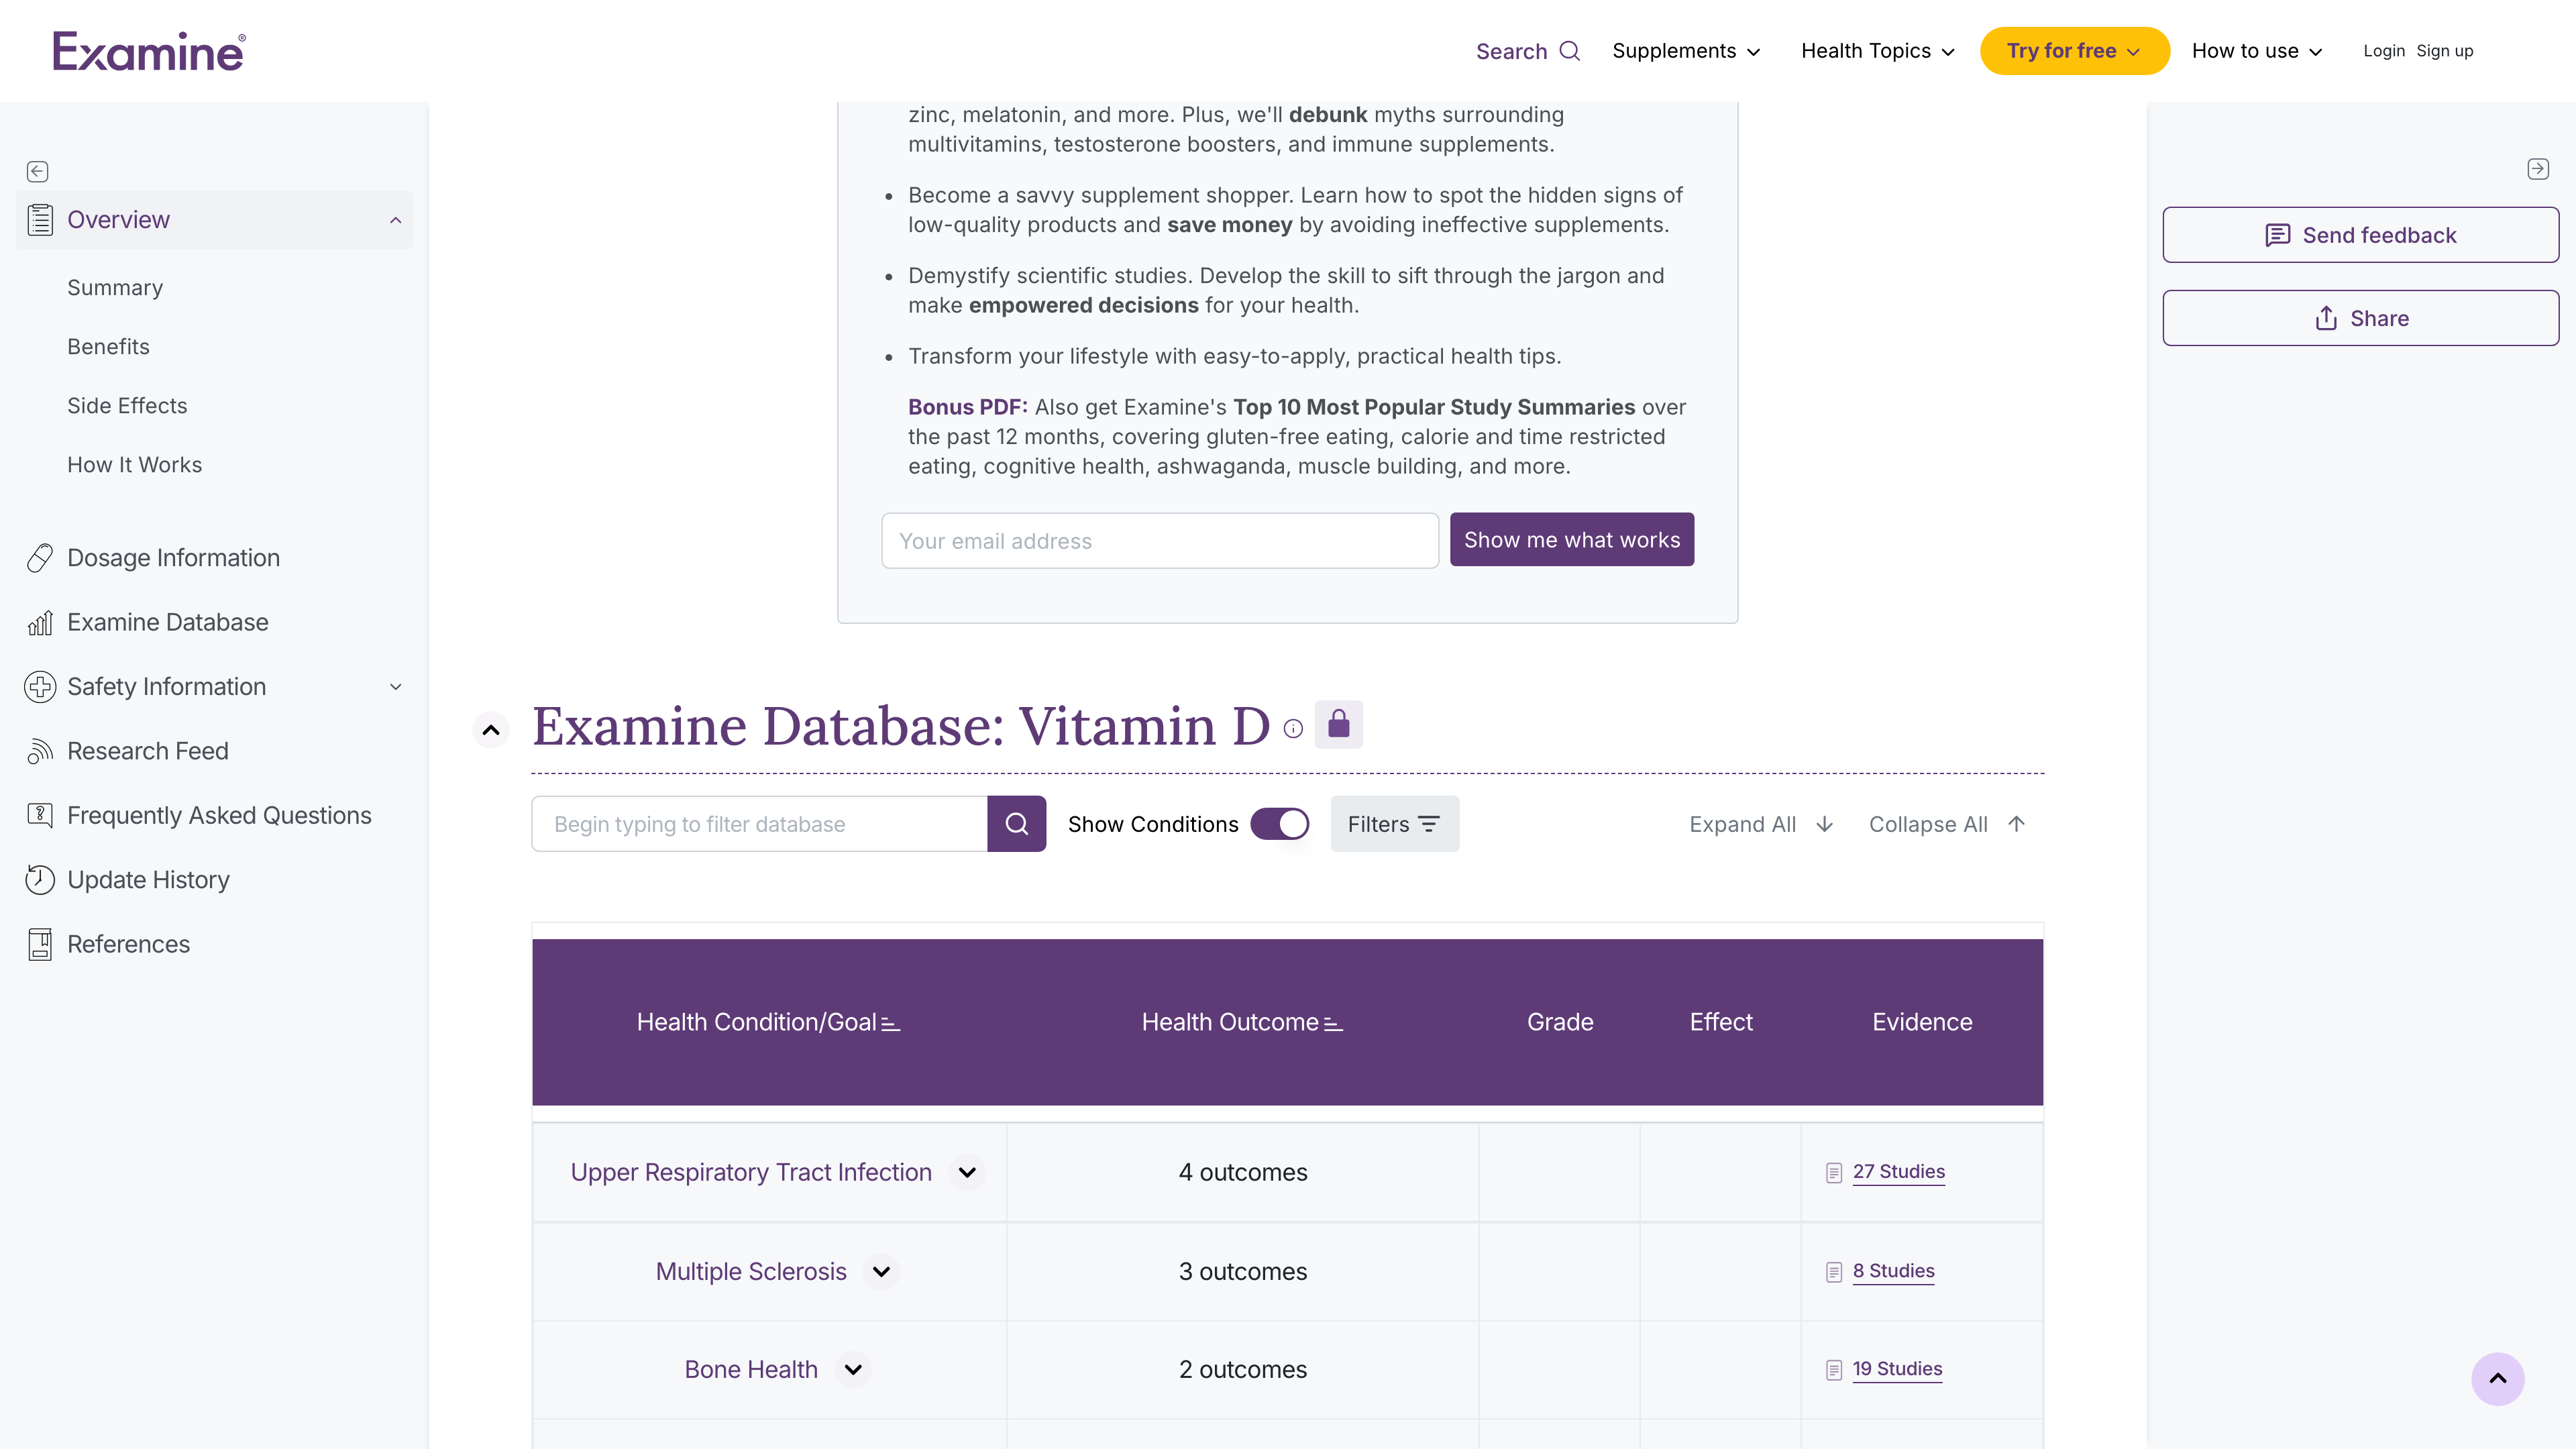Click the Overview clipboard icon
This screenshot has width=2576, height=1449.
tap(40, 220)
